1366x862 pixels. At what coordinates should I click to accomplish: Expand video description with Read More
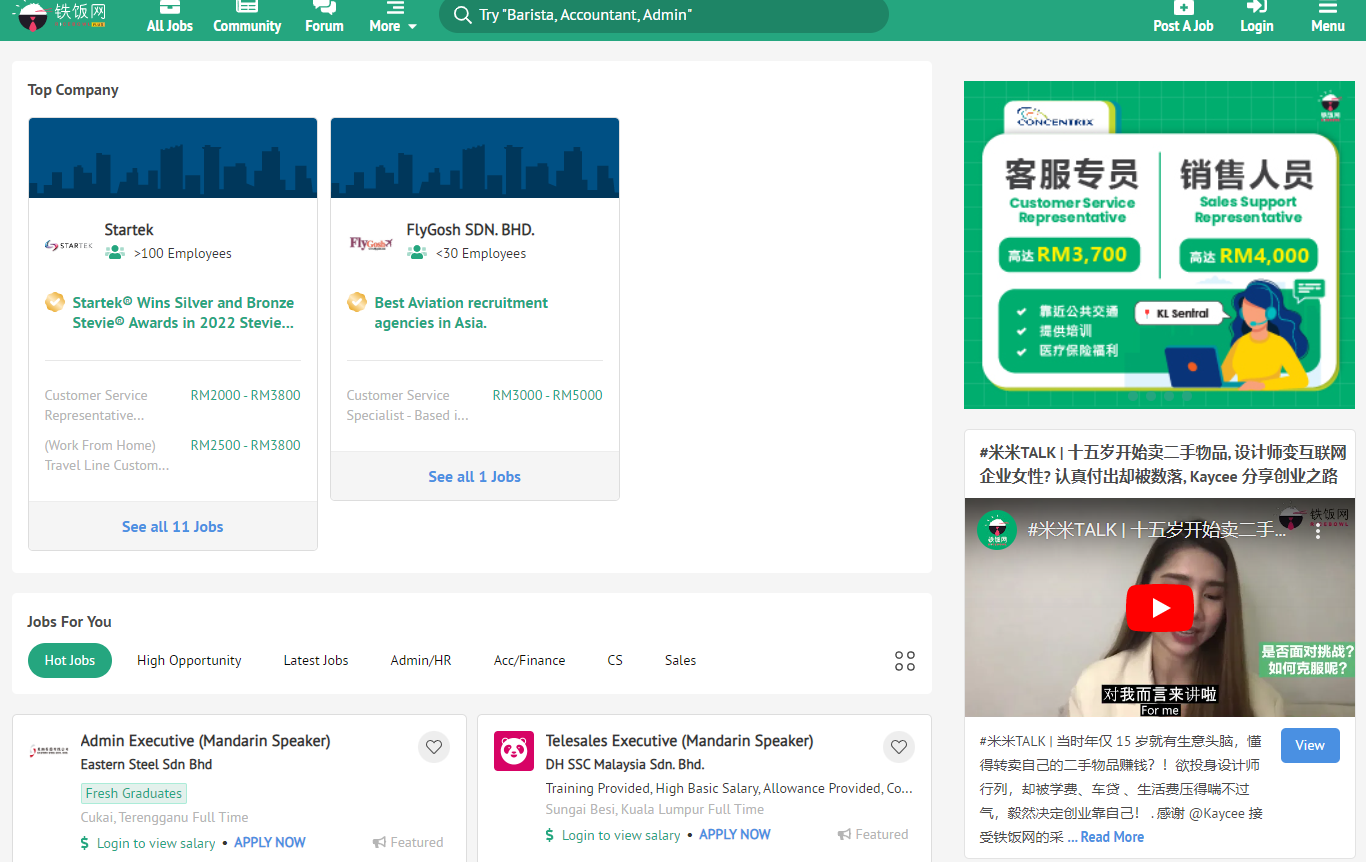(x=1111, y=837)
